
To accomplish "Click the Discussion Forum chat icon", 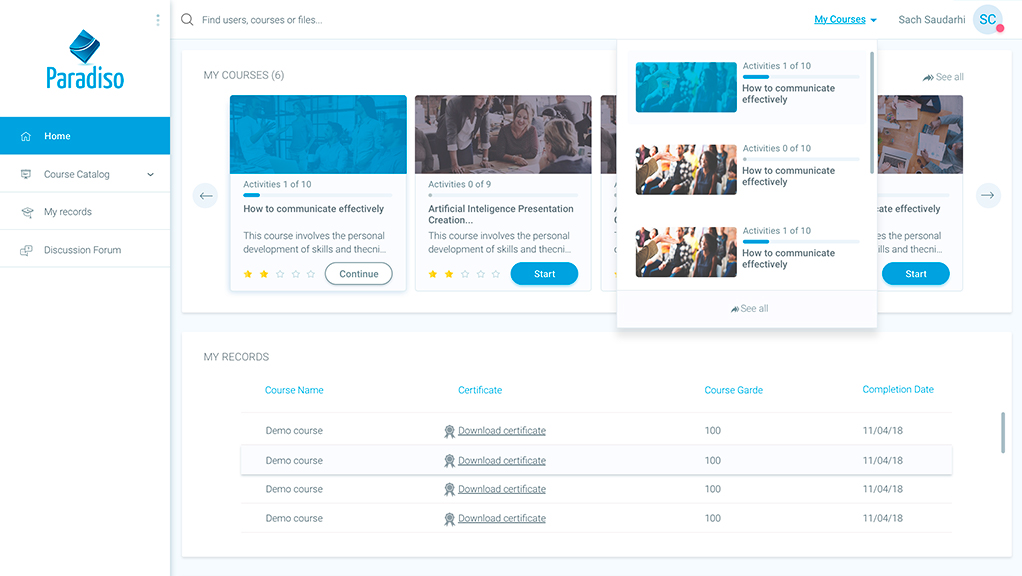I will pos(26,250).
